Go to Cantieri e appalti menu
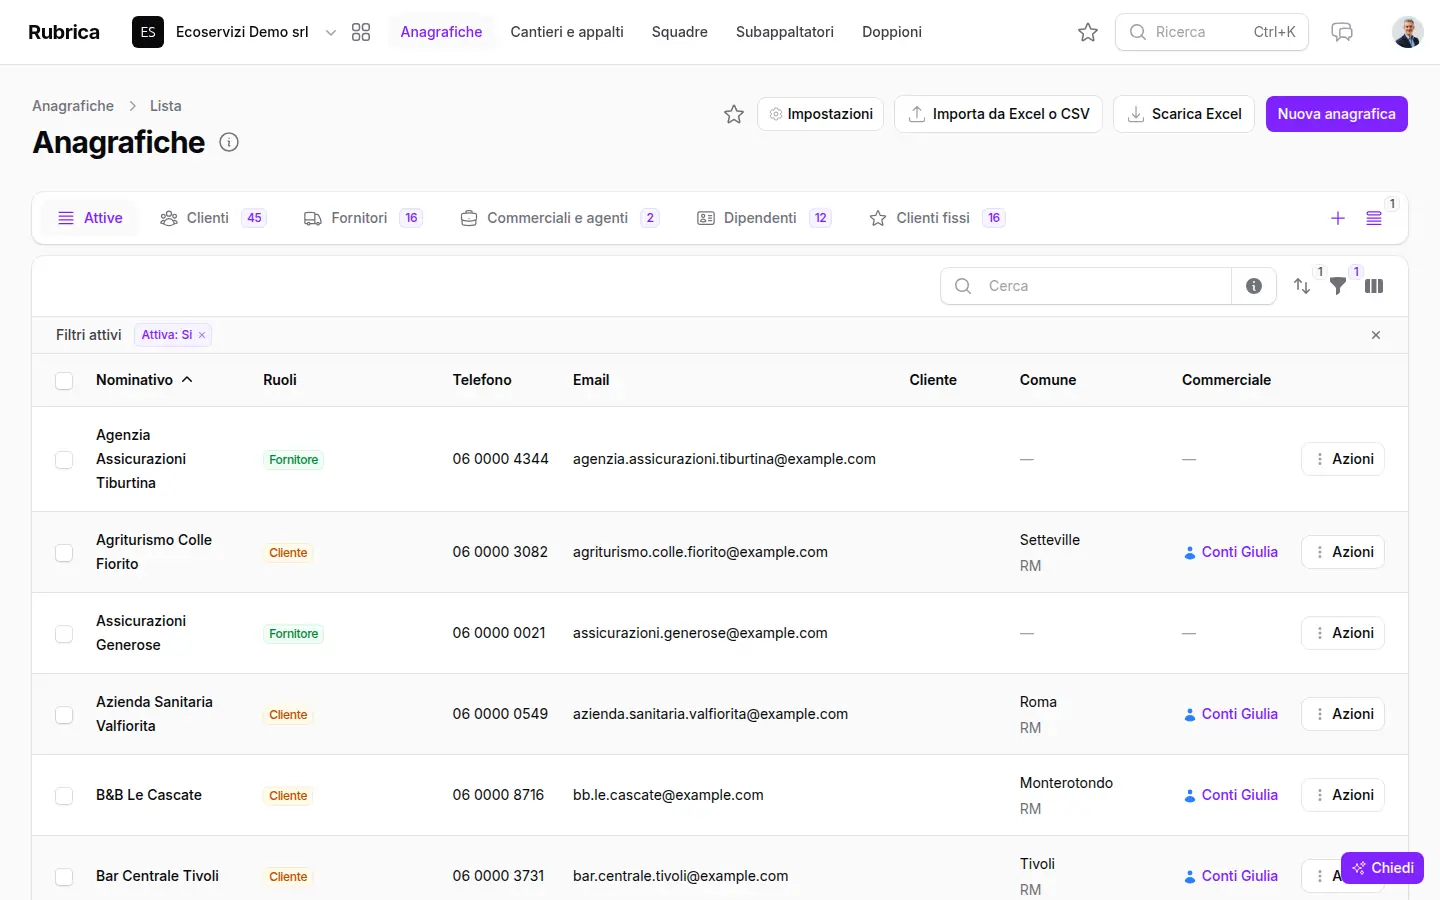 (567, 32)
